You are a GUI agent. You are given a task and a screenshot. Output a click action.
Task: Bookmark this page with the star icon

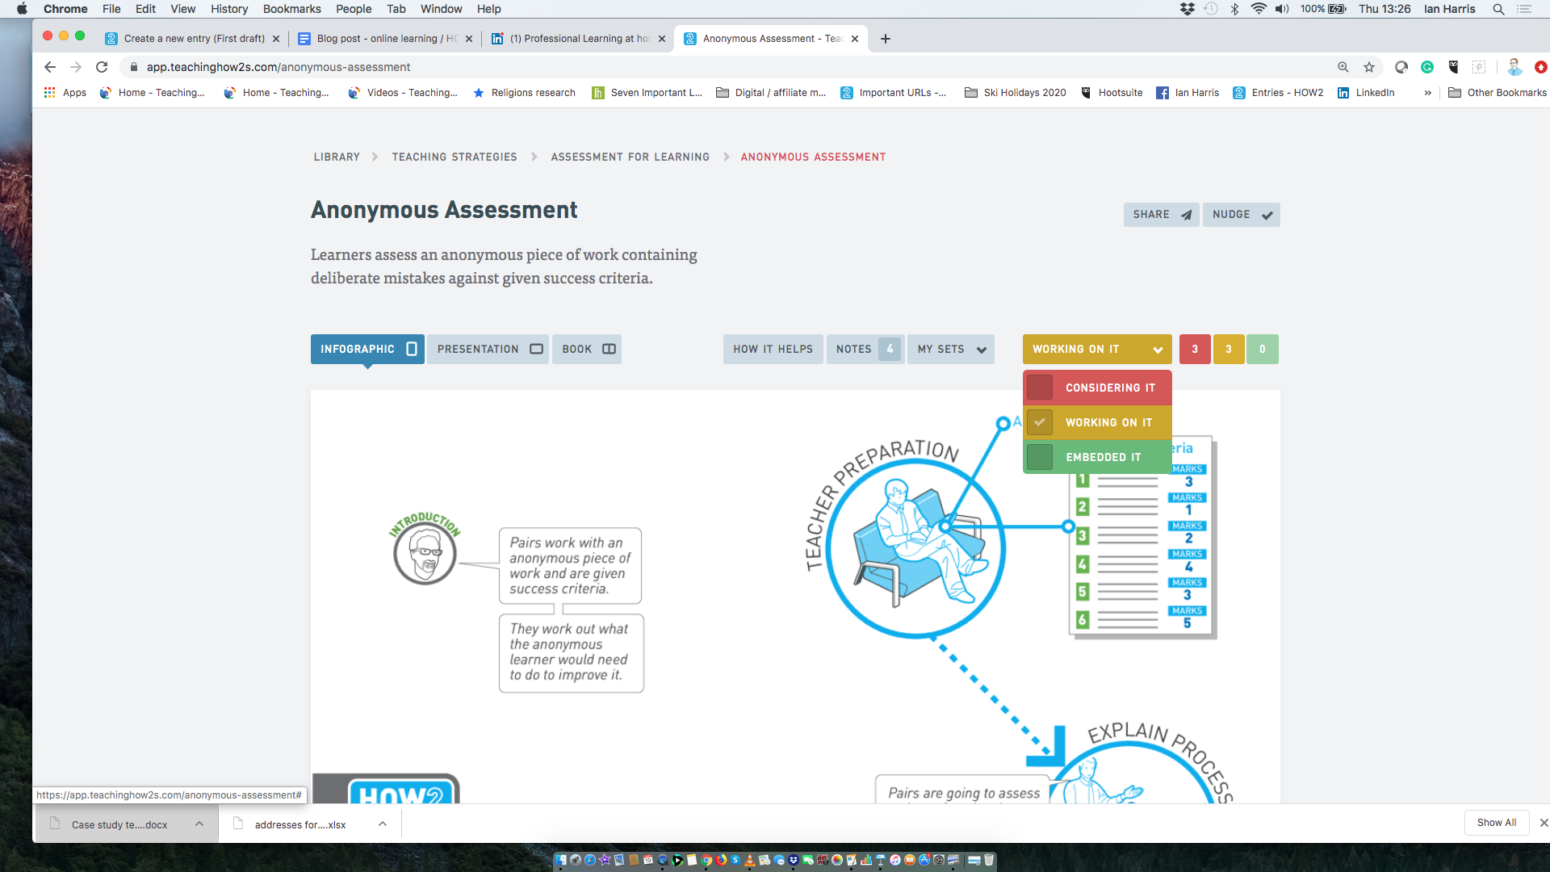click(x=1369, y=67)
